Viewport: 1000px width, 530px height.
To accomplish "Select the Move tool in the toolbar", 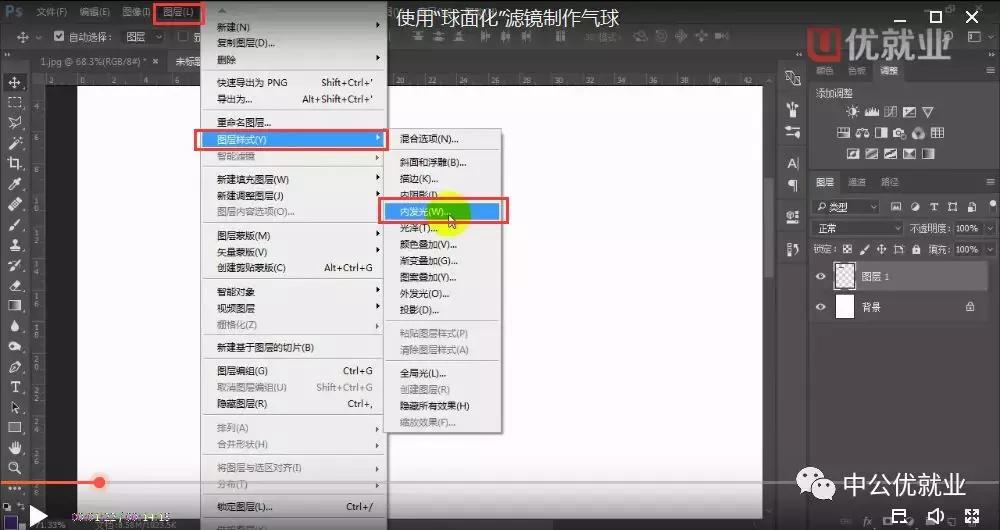I will click(x=14, y=82).
